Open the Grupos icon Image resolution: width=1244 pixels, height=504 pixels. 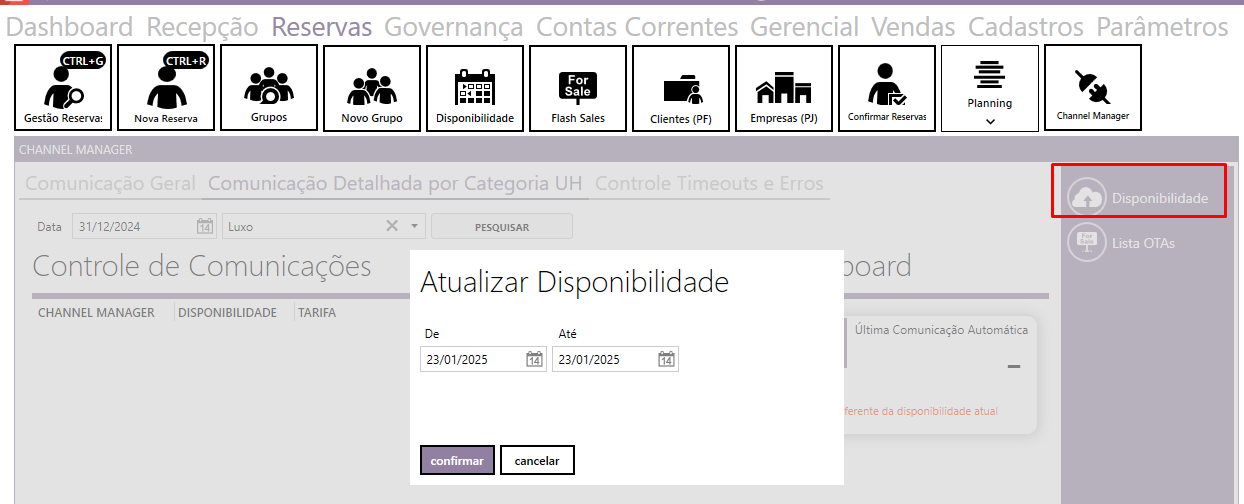click(x=269, y=87)
